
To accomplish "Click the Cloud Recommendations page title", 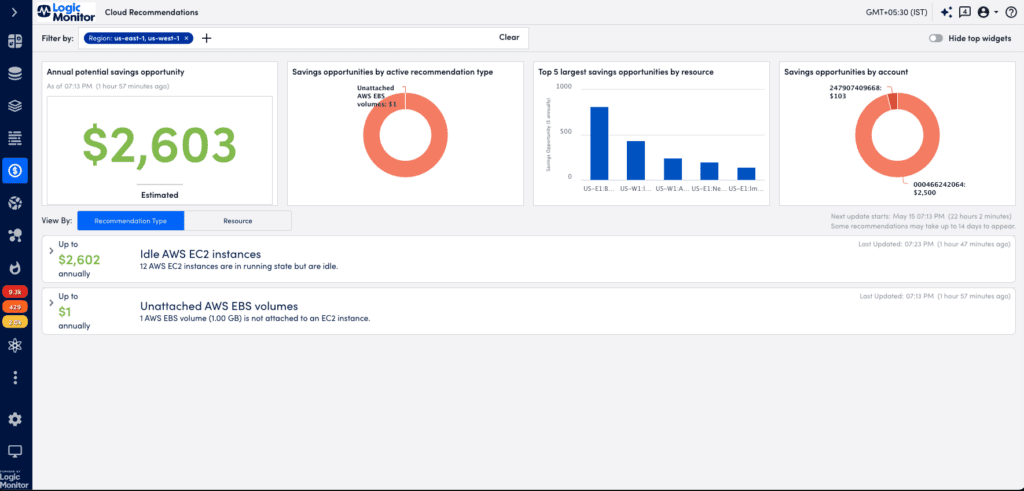I will [x=152, y=12].
